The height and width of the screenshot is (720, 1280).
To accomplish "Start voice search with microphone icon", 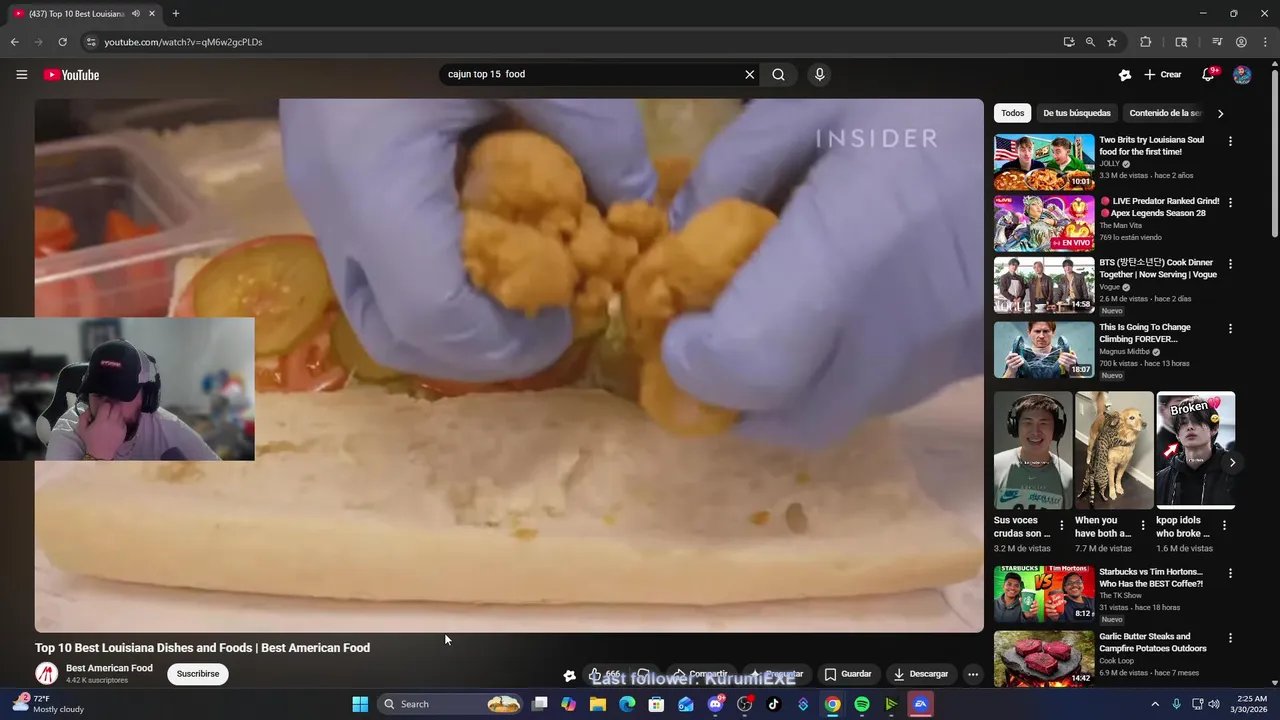I will [x=819, y=74].
